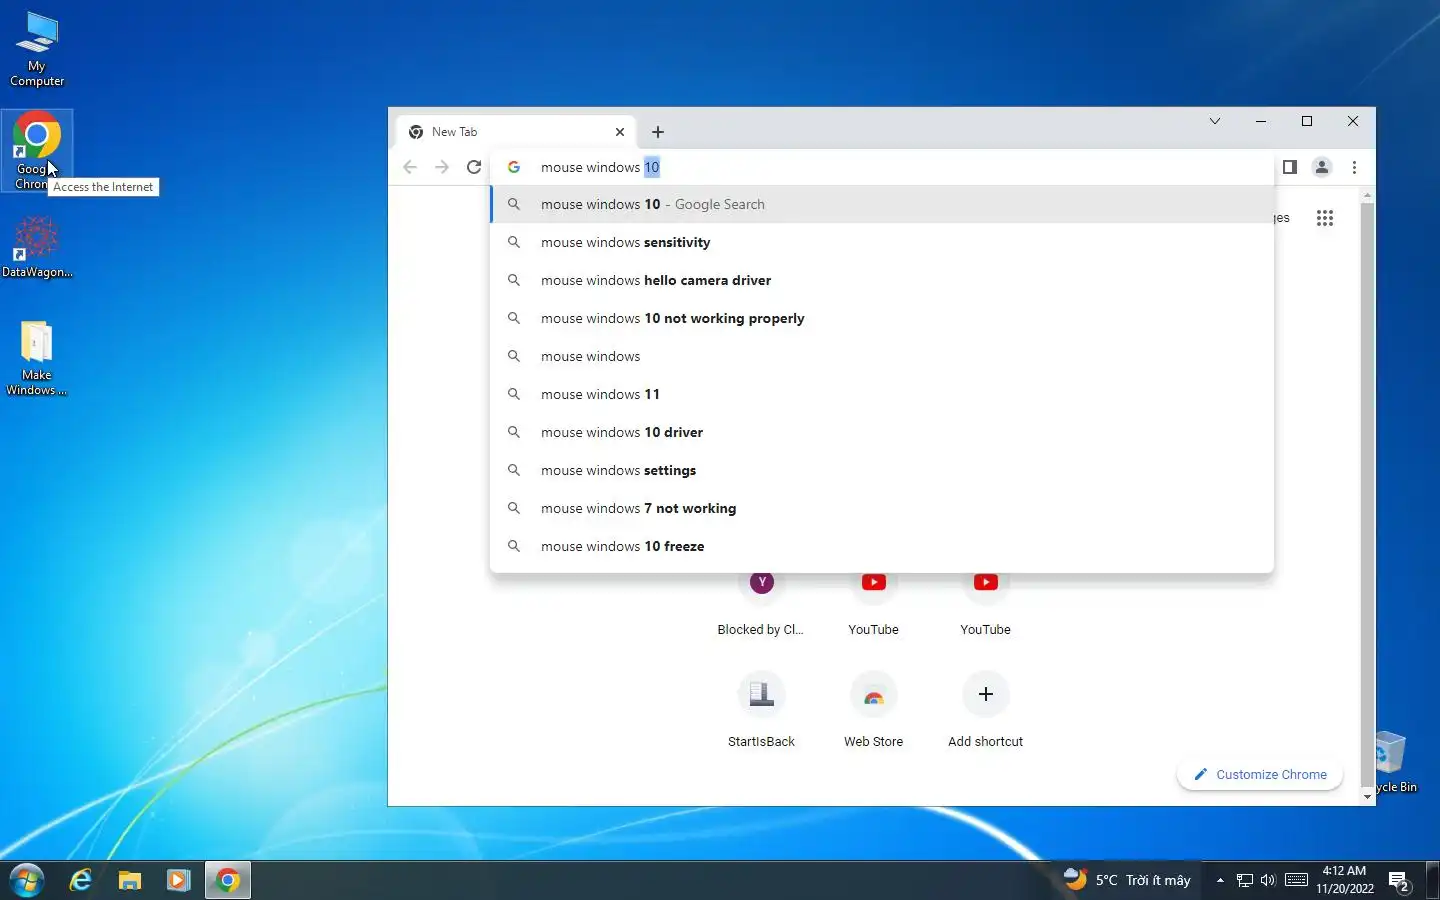Screen dimensions: 1440x900
Task: Close the New Tab tab
Action: [x=620, y=132]
